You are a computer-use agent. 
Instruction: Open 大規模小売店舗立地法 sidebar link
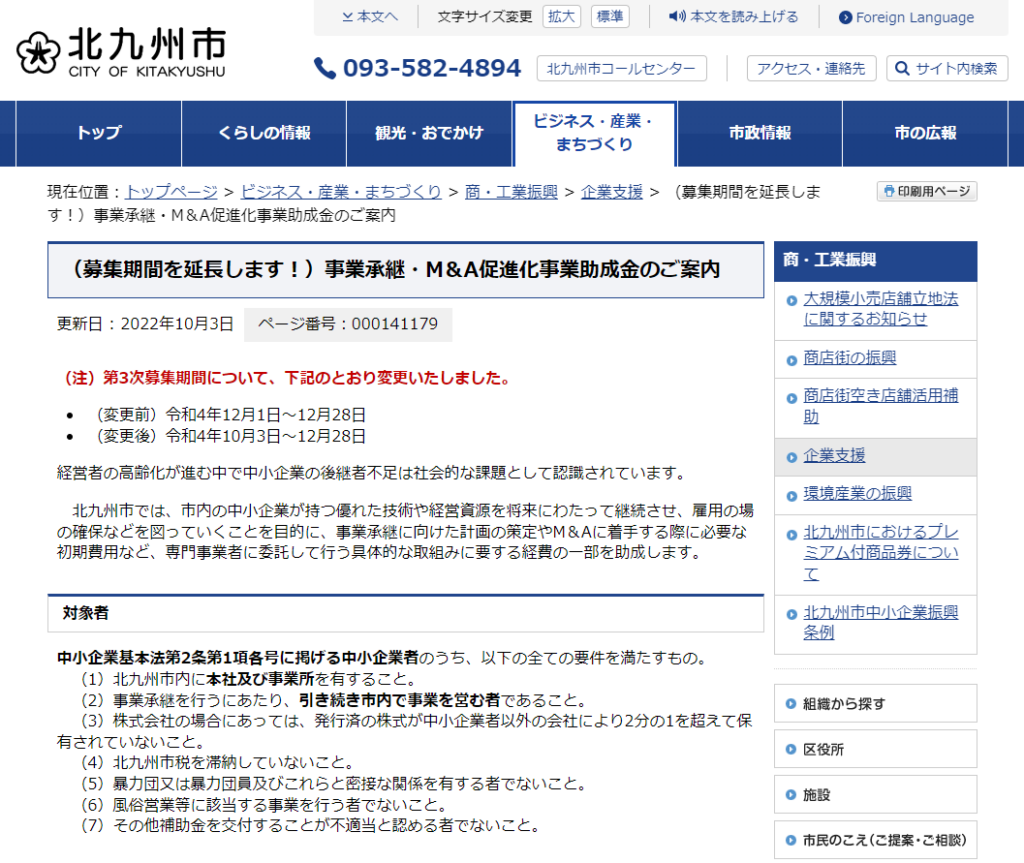coord(880,309)
